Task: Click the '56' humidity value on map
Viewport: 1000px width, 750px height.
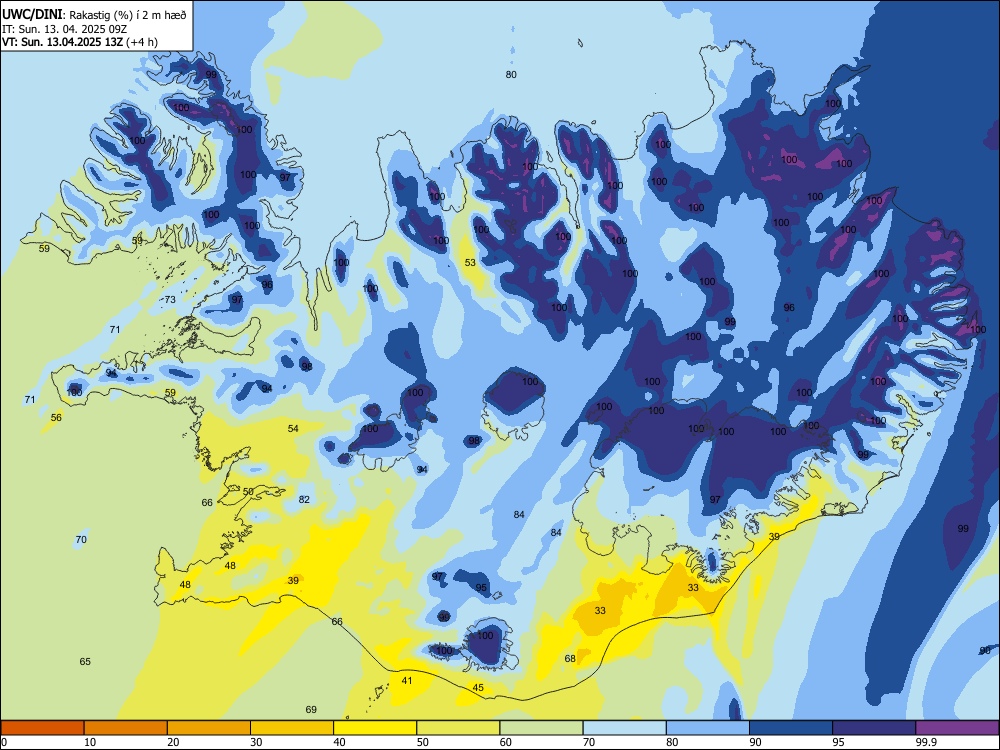Action: [56, 418]
